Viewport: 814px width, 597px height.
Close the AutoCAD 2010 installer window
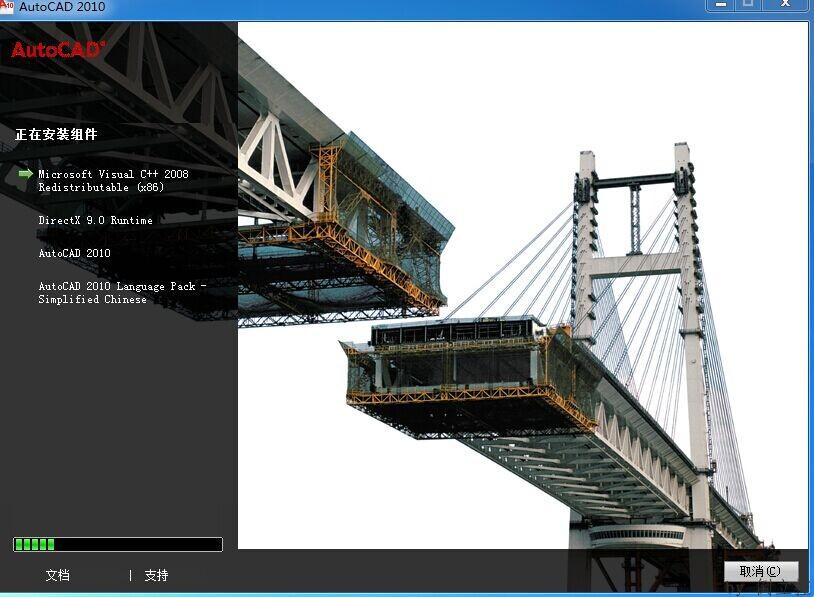coord(786,5)
